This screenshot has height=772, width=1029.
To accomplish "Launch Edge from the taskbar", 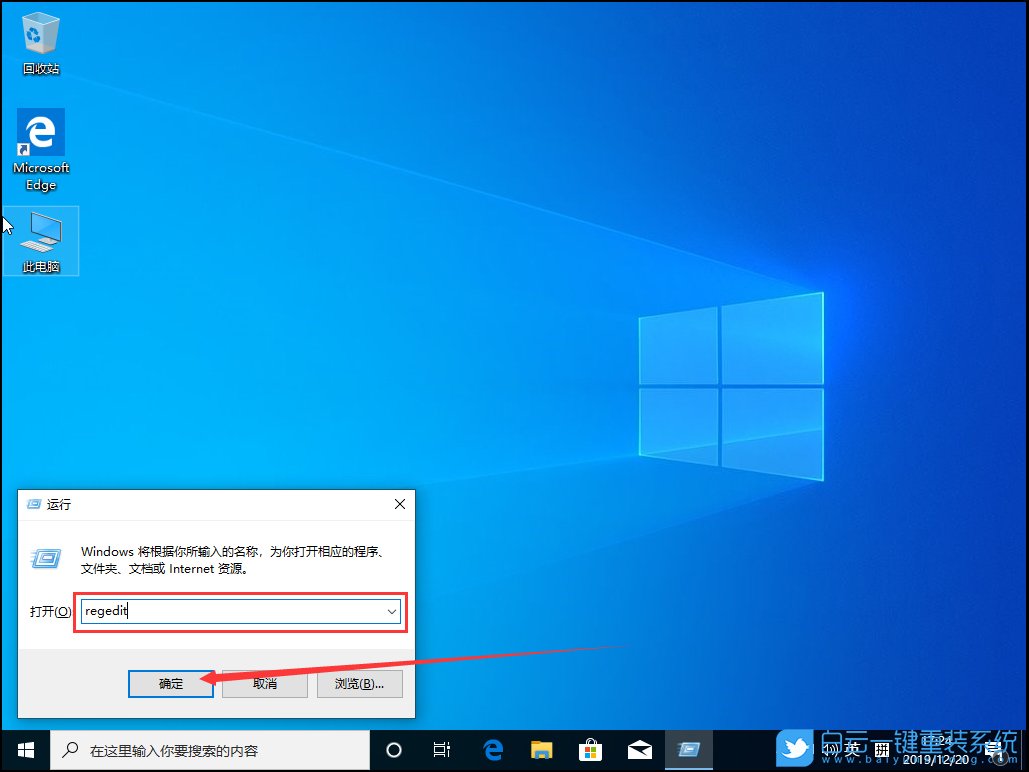I will click(492, 750).
